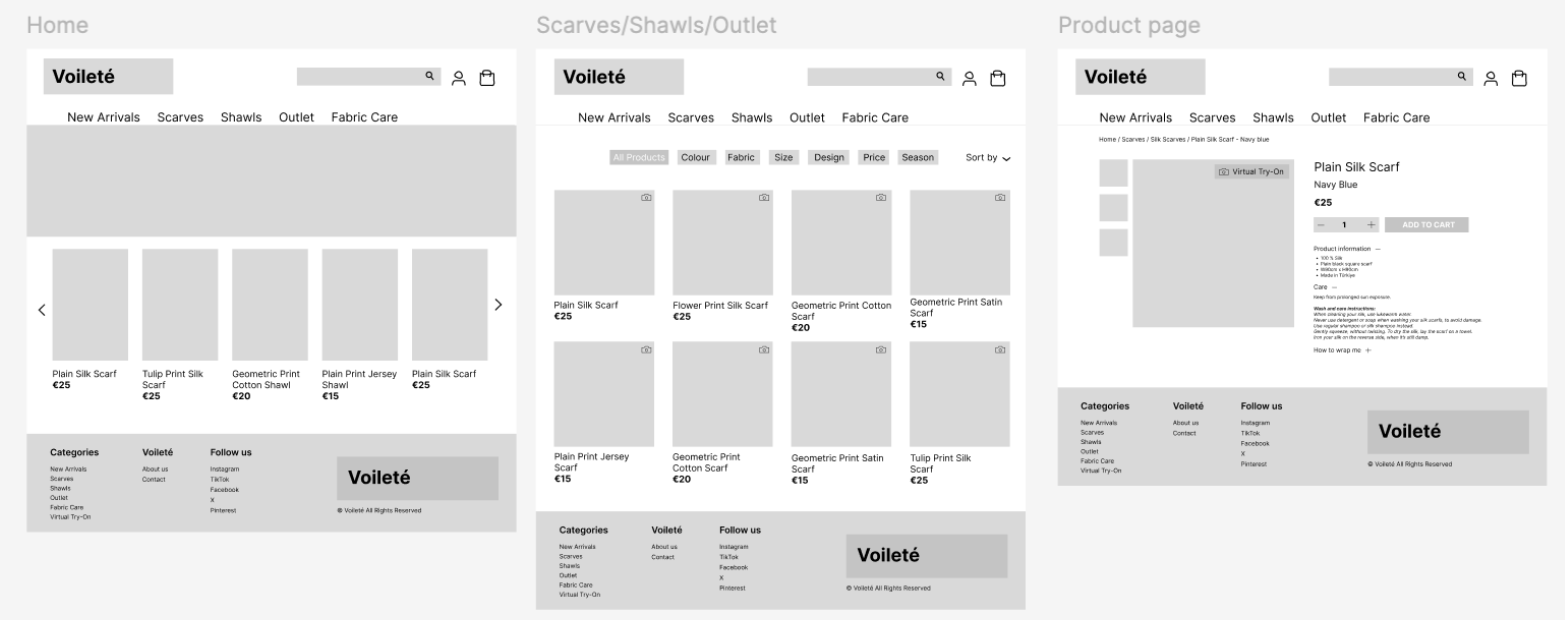Click the left carousel arrow on the Home page
Viewport: 1565px width, 620px height.
41,310
